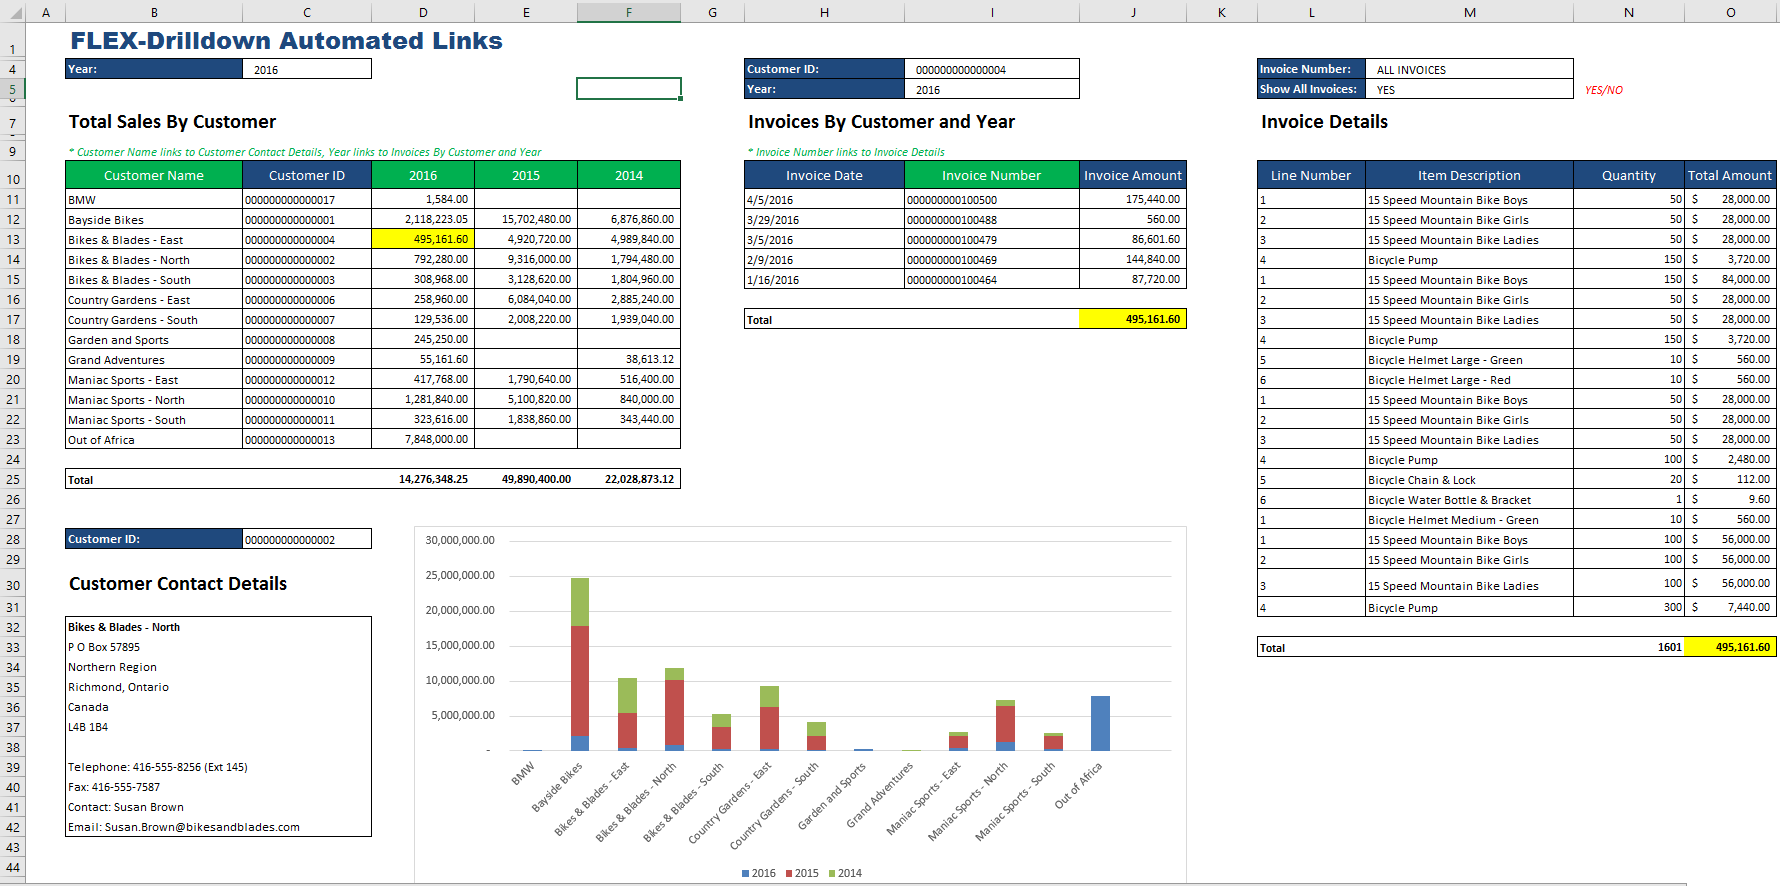Select the Invoice Amount column header cell
The image size is (1780, 886).
[1132, 175]
